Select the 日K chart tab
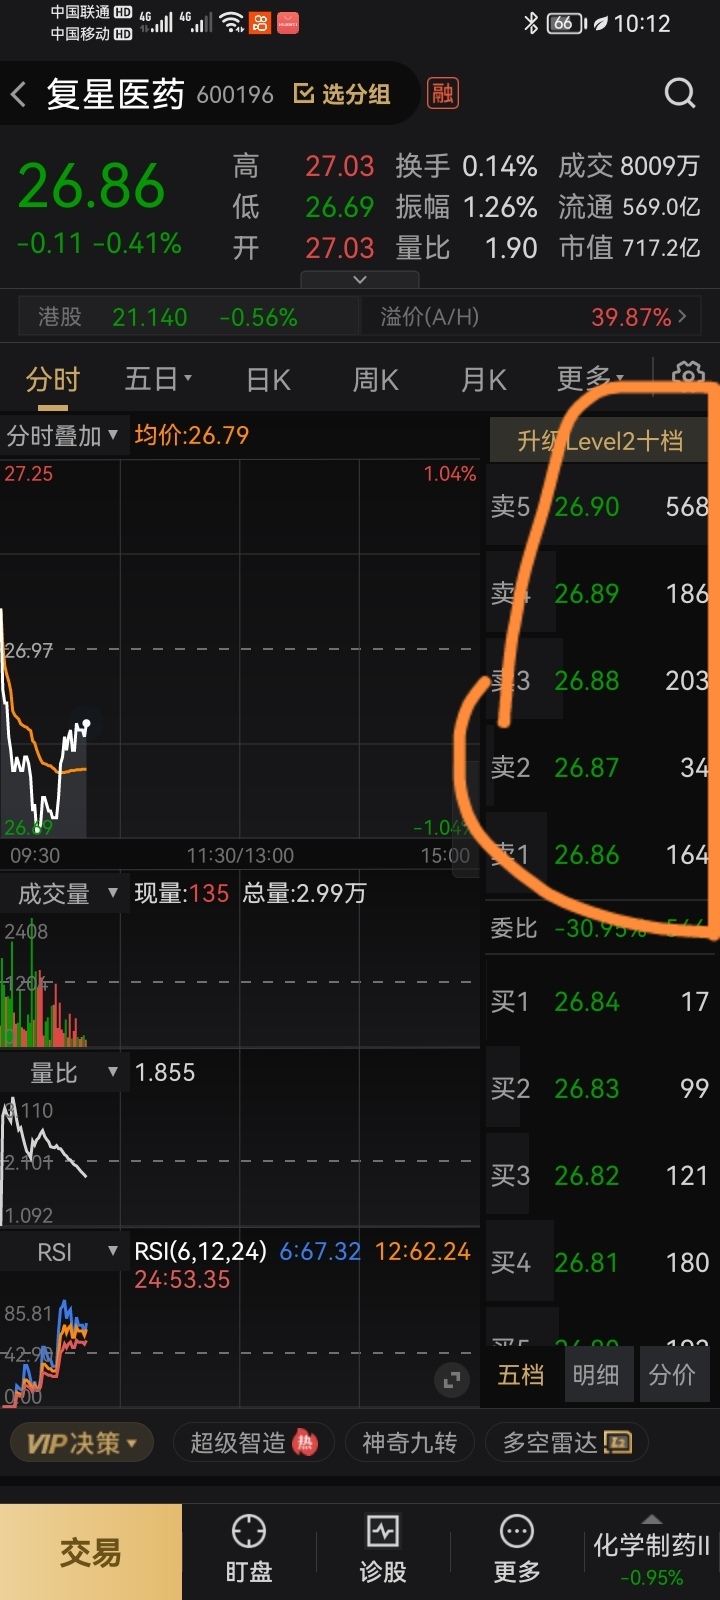This screenshot has height=1600, width=720. (269, 380)
